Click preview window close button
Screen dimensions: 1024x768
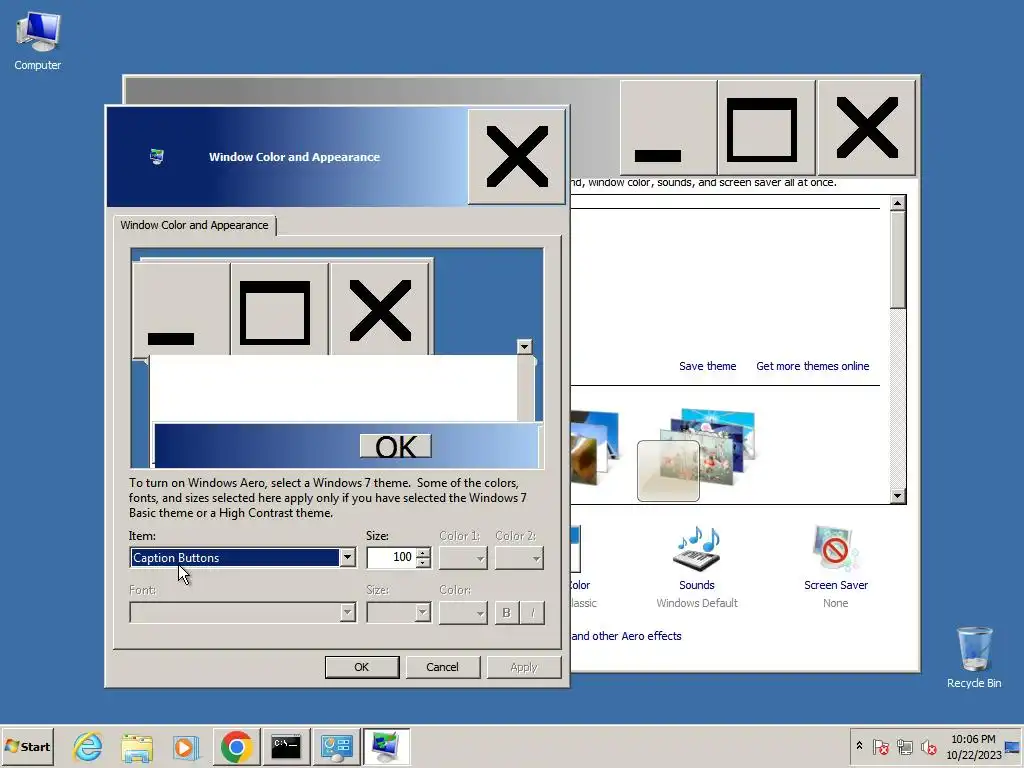[379, 310]
